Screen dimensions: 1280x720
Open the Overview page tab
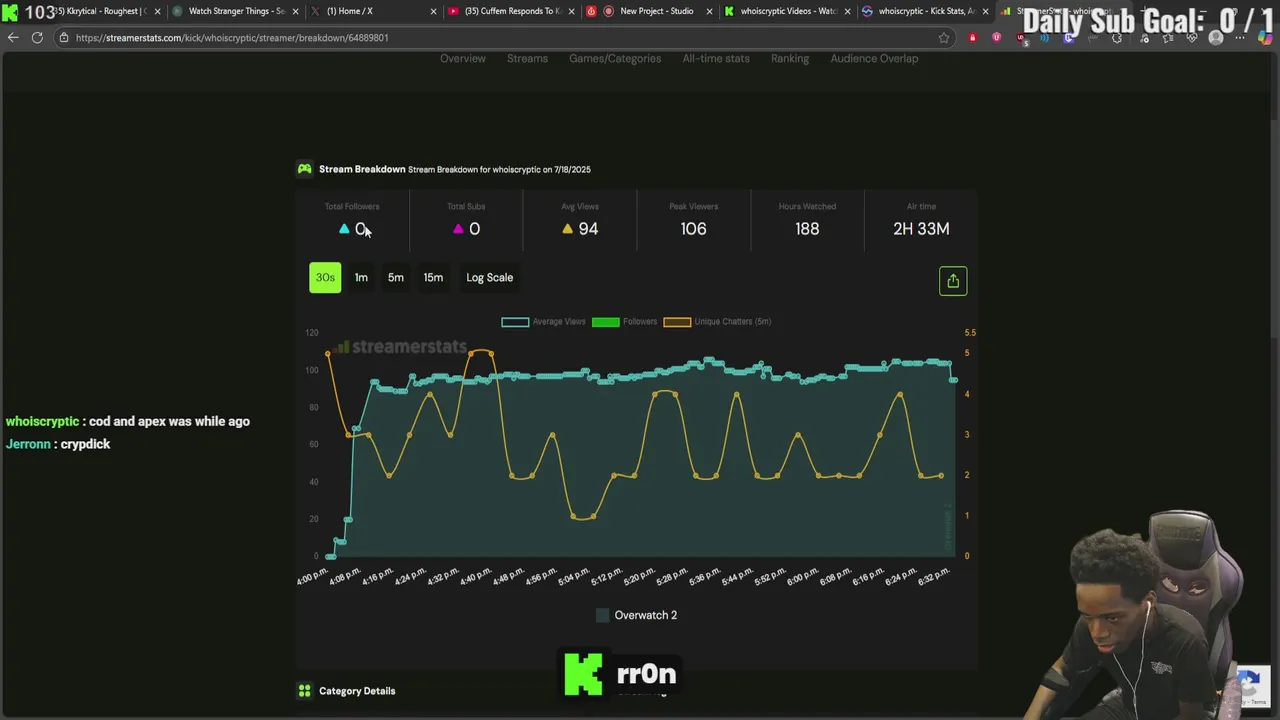463,58
